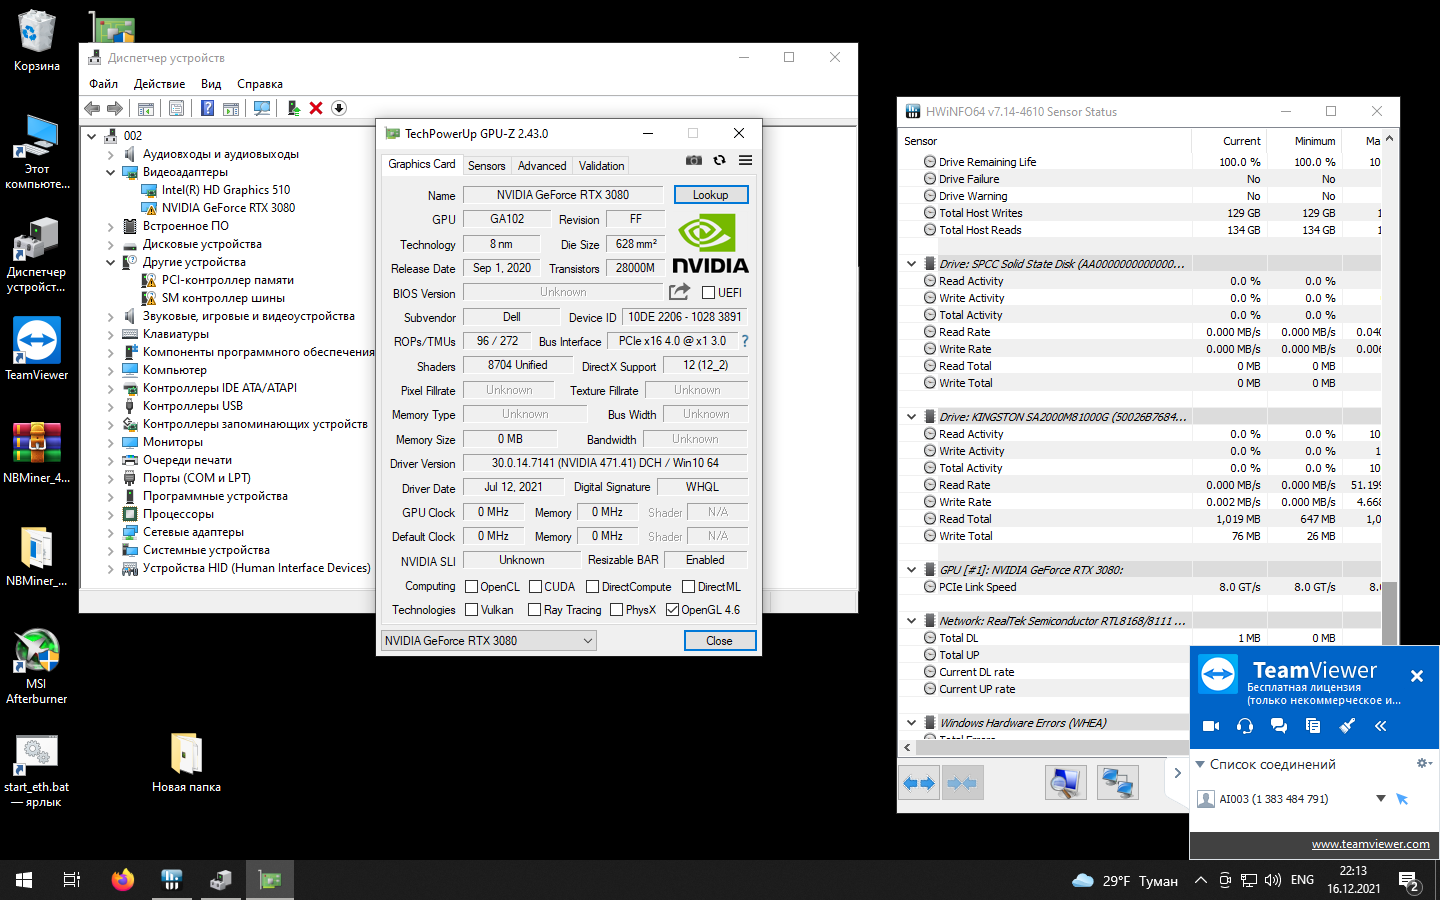Collapse TeamViewer toolbar with double chevron
1440x900 pixels.
1381,726
